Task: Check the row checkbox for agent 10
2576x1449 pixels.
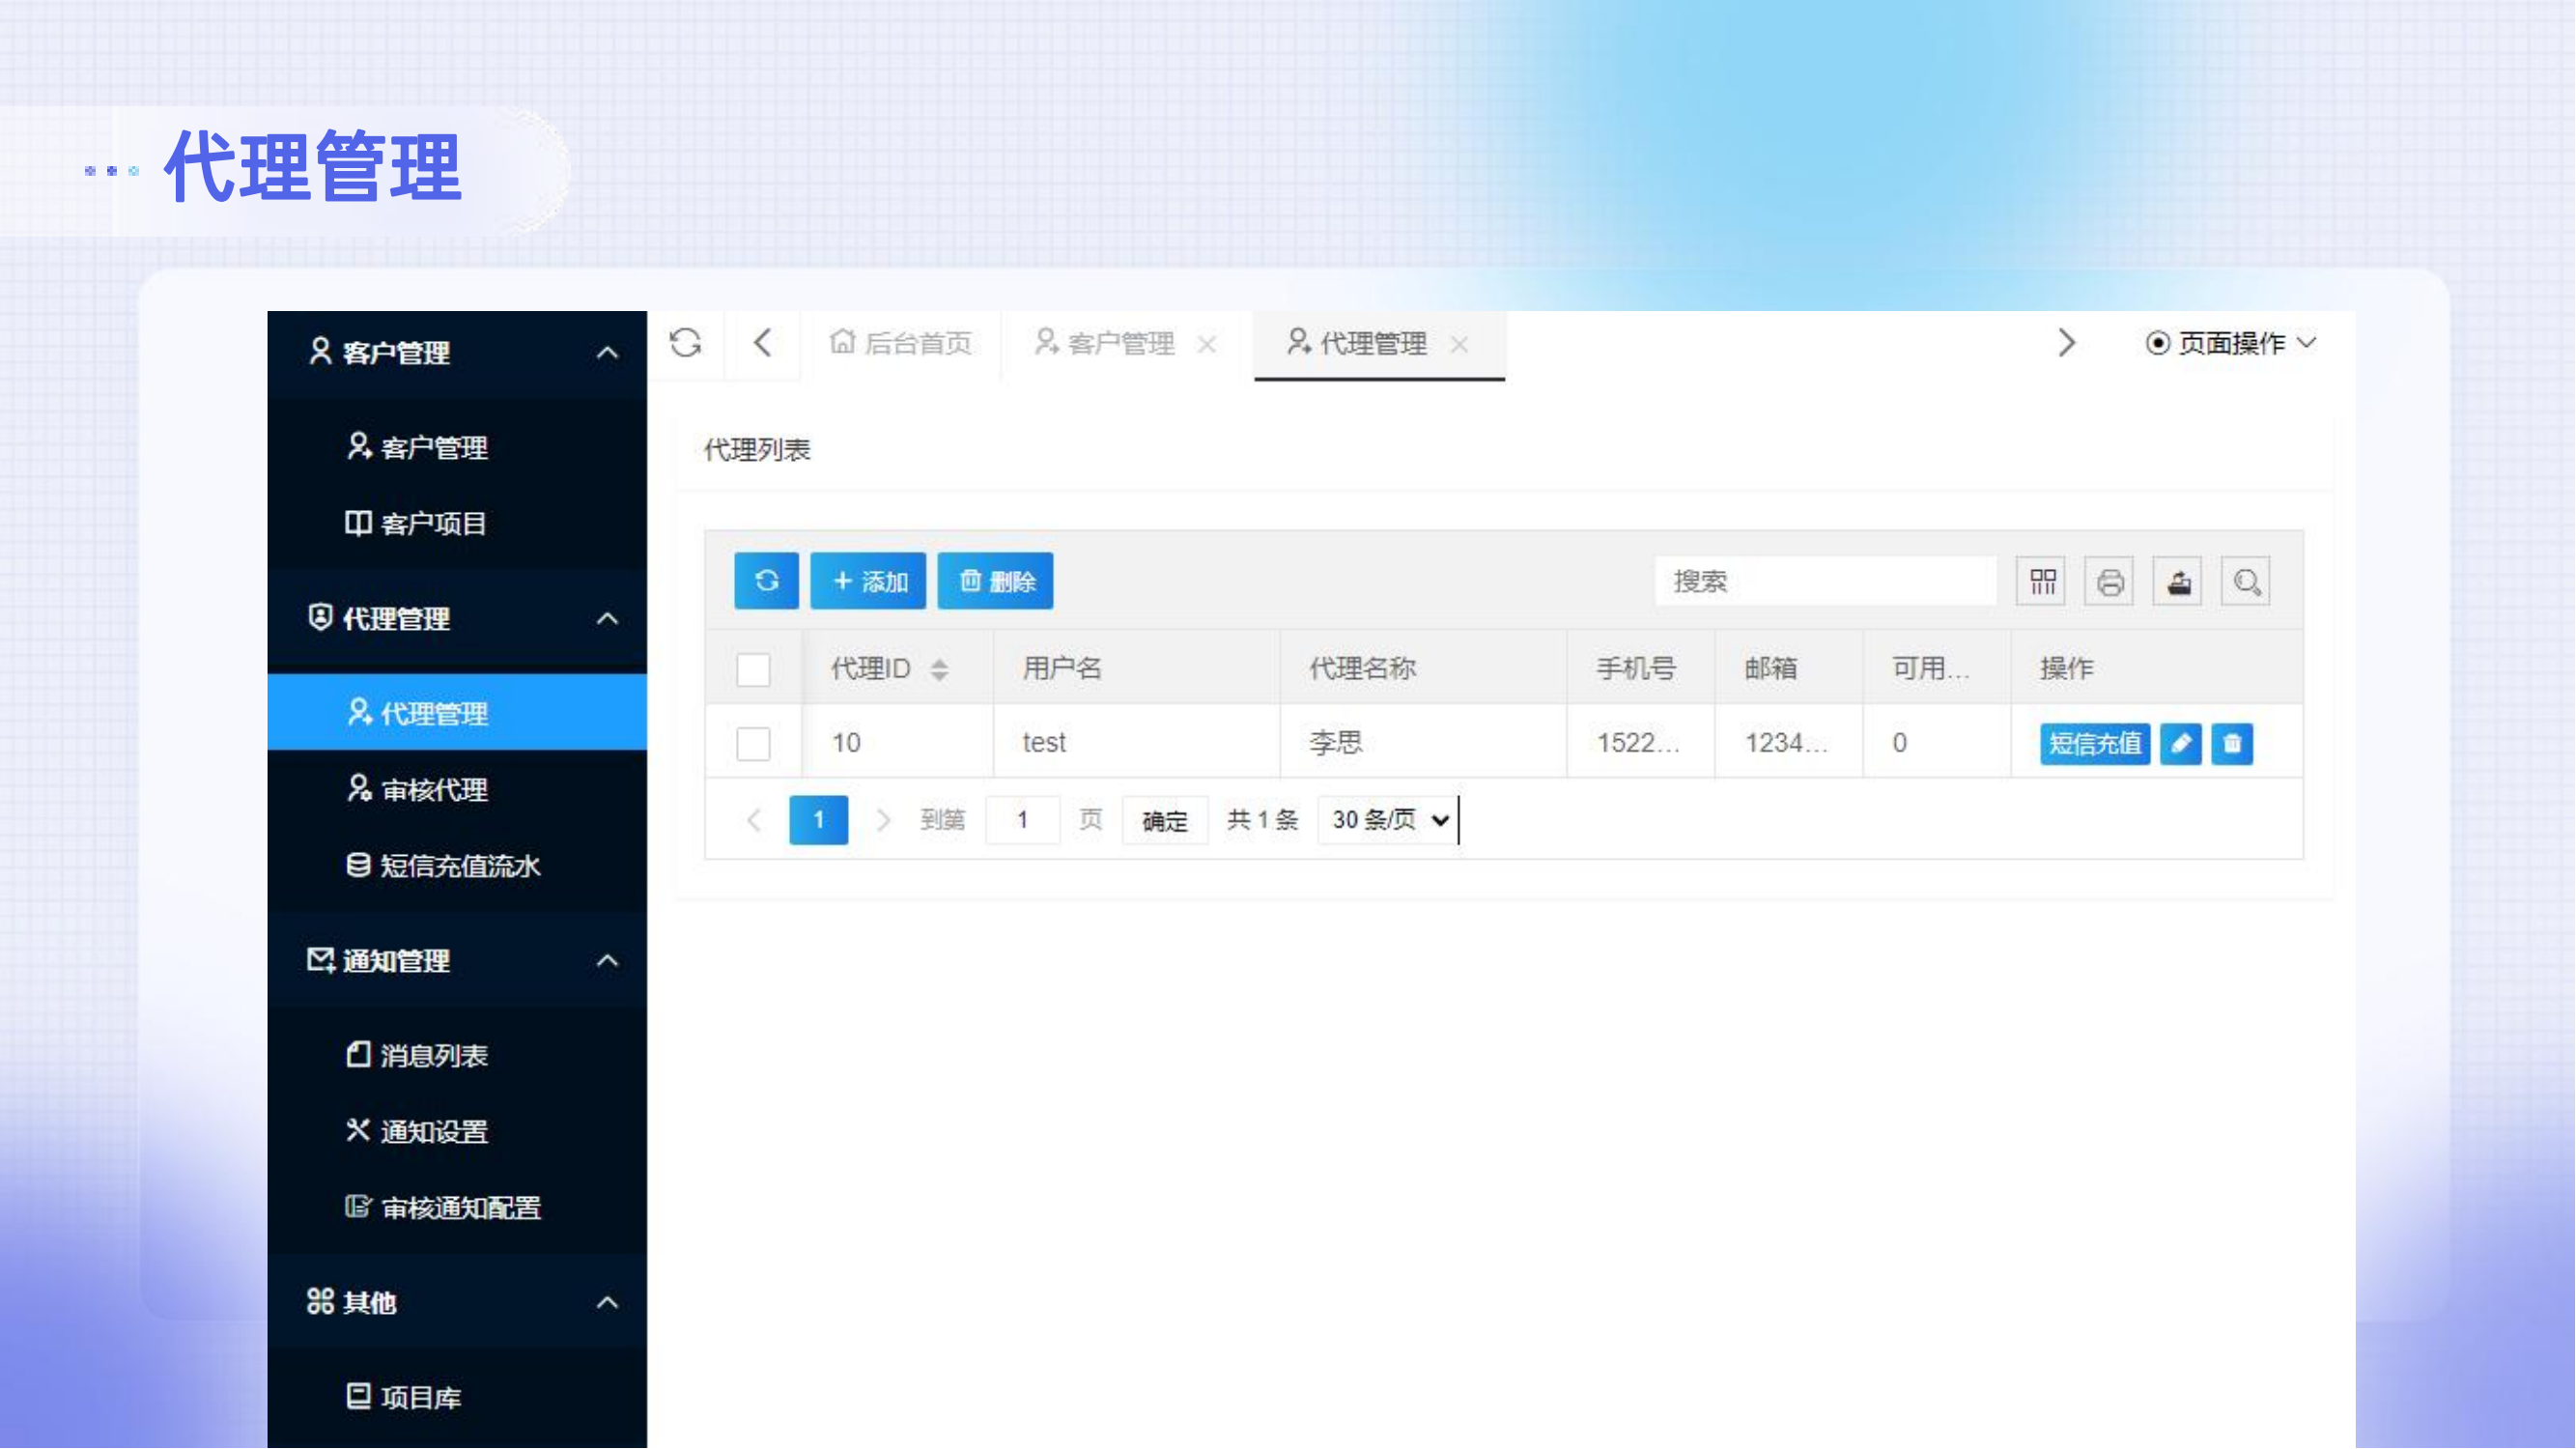Action: click(x=753, y=743)
